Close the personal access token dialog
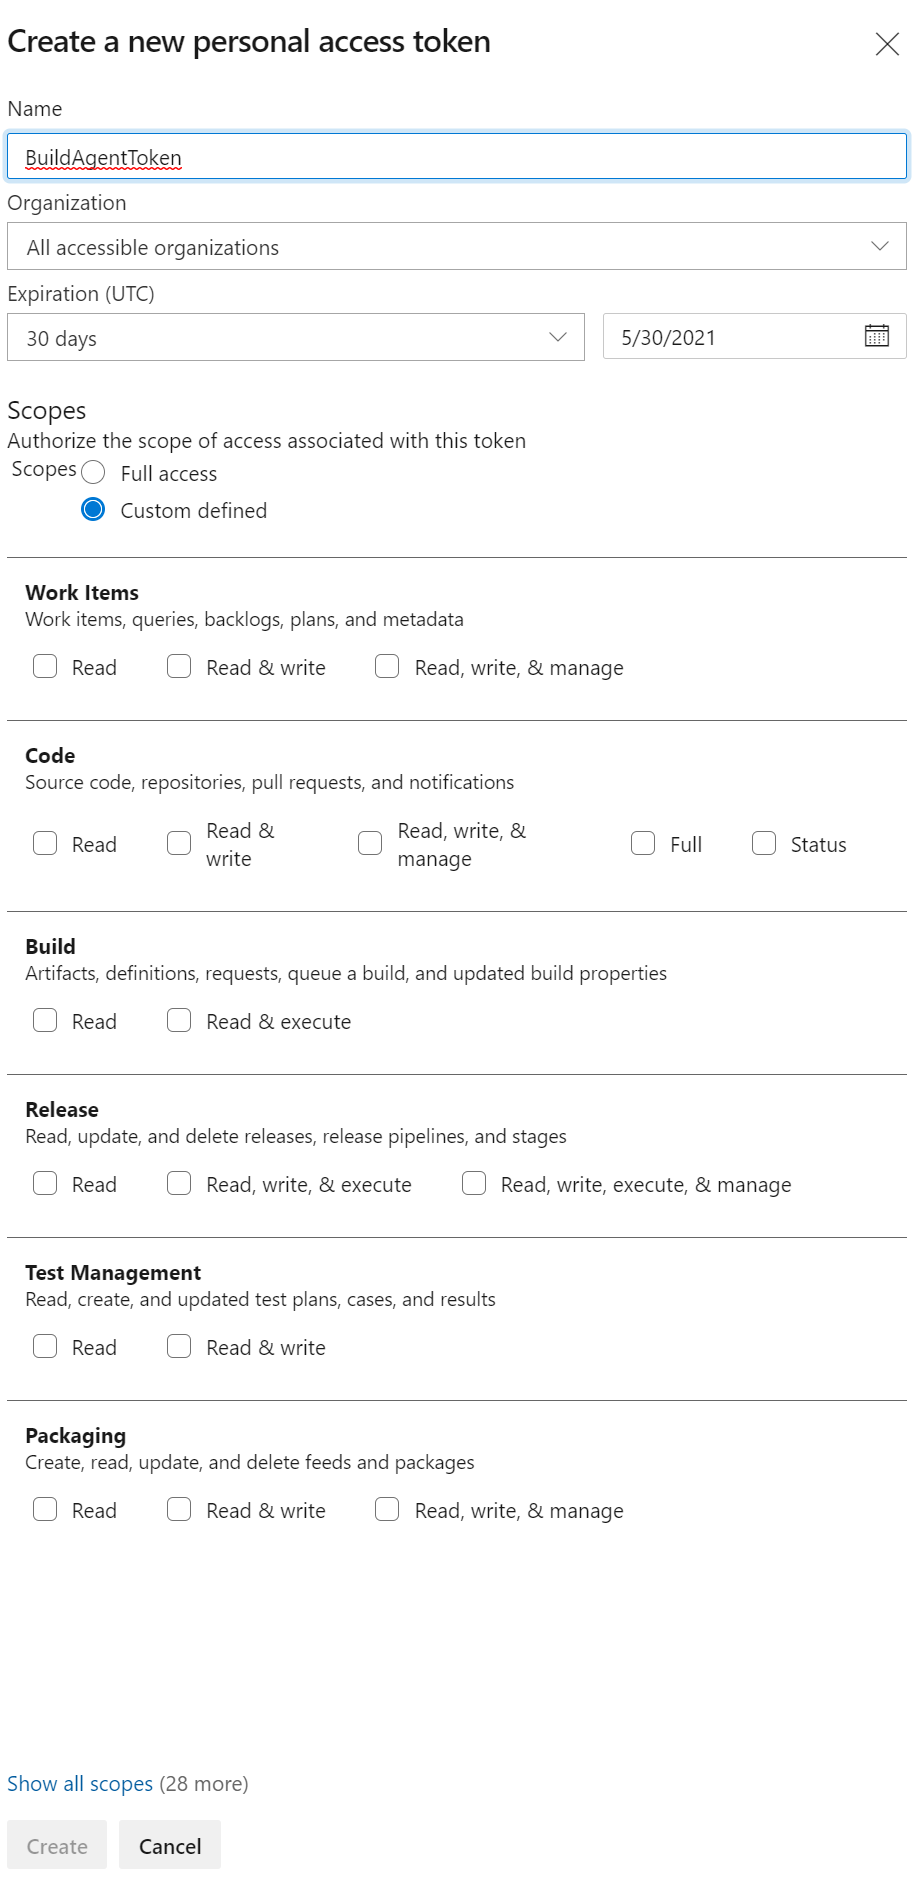 pos(887,44)
